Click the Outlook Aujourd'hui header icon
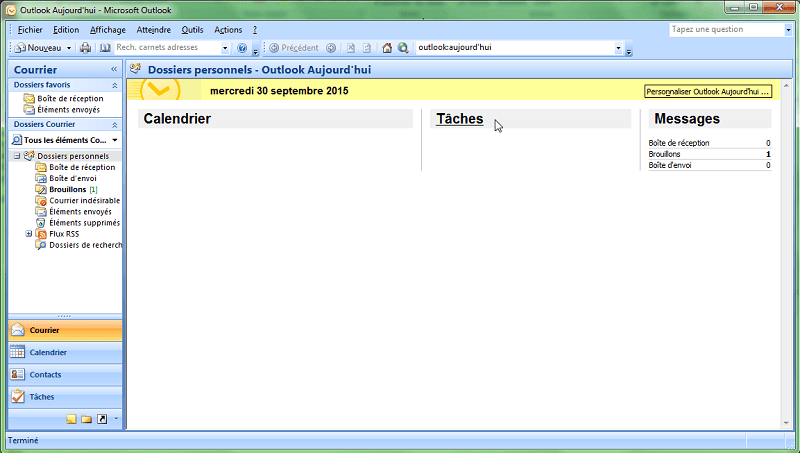Image resolution: width=800 pixels, height=453 pixels. tap(135, 69)
